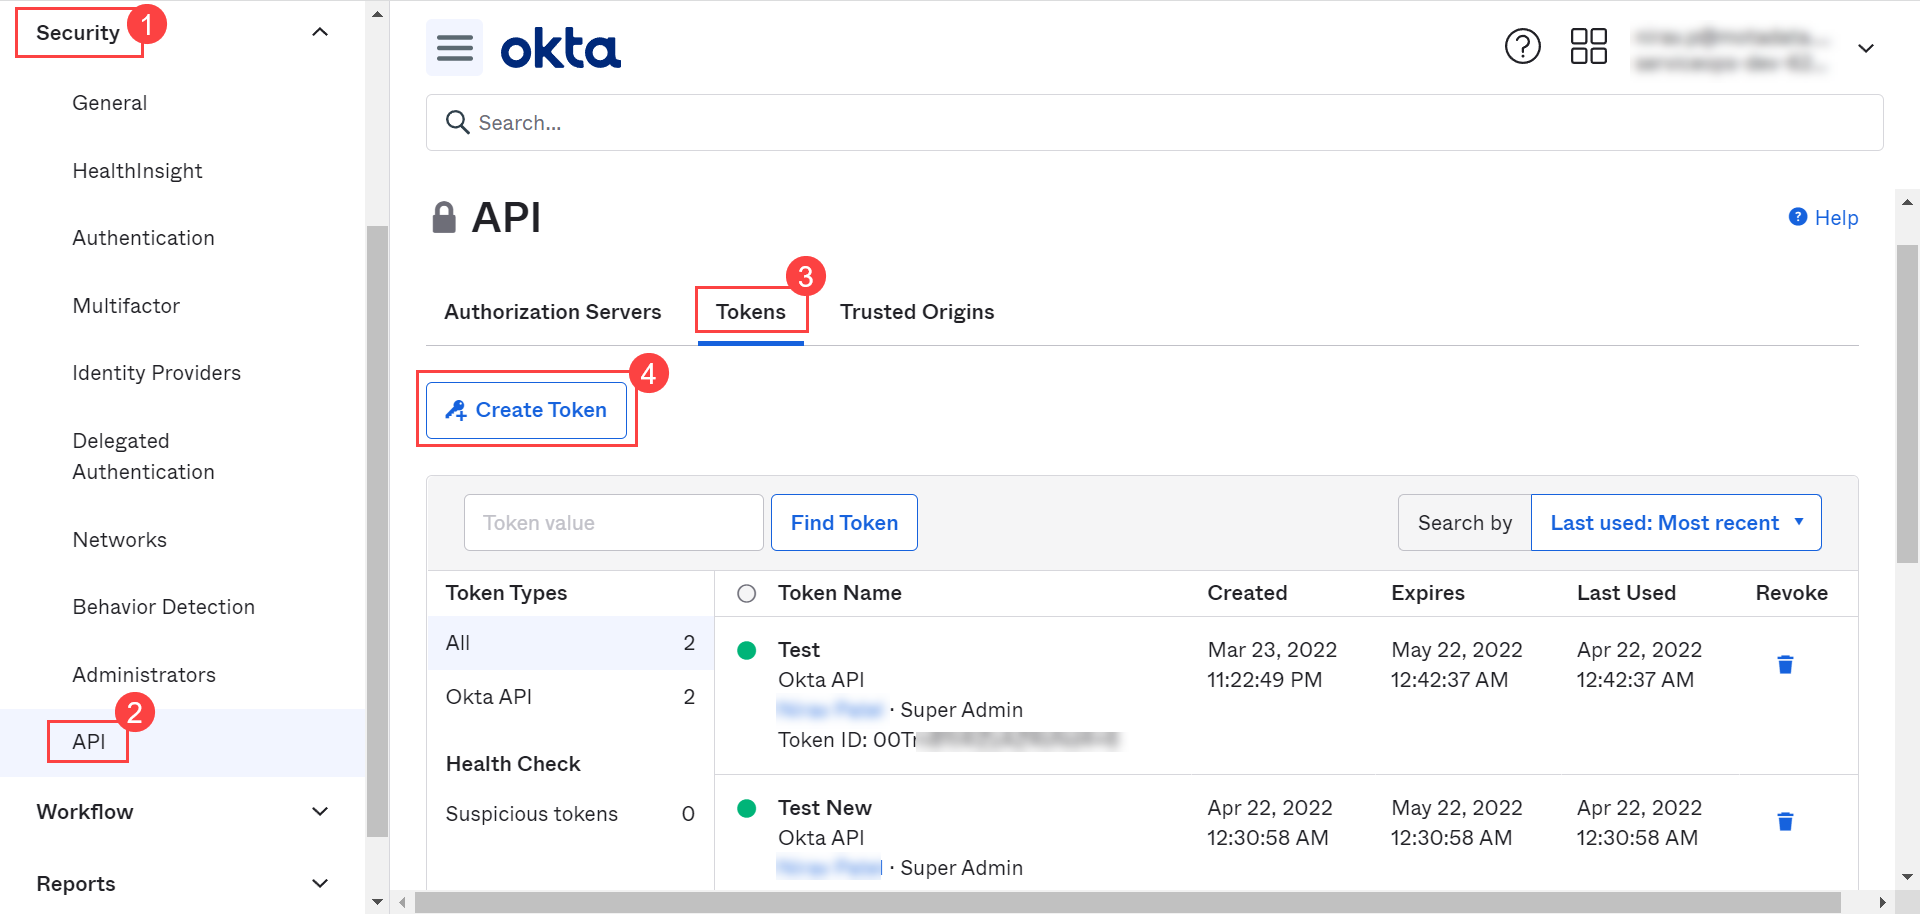Click the Test New token name
The width and height of the screenshot is (1920, 914).
pos(825,808)
